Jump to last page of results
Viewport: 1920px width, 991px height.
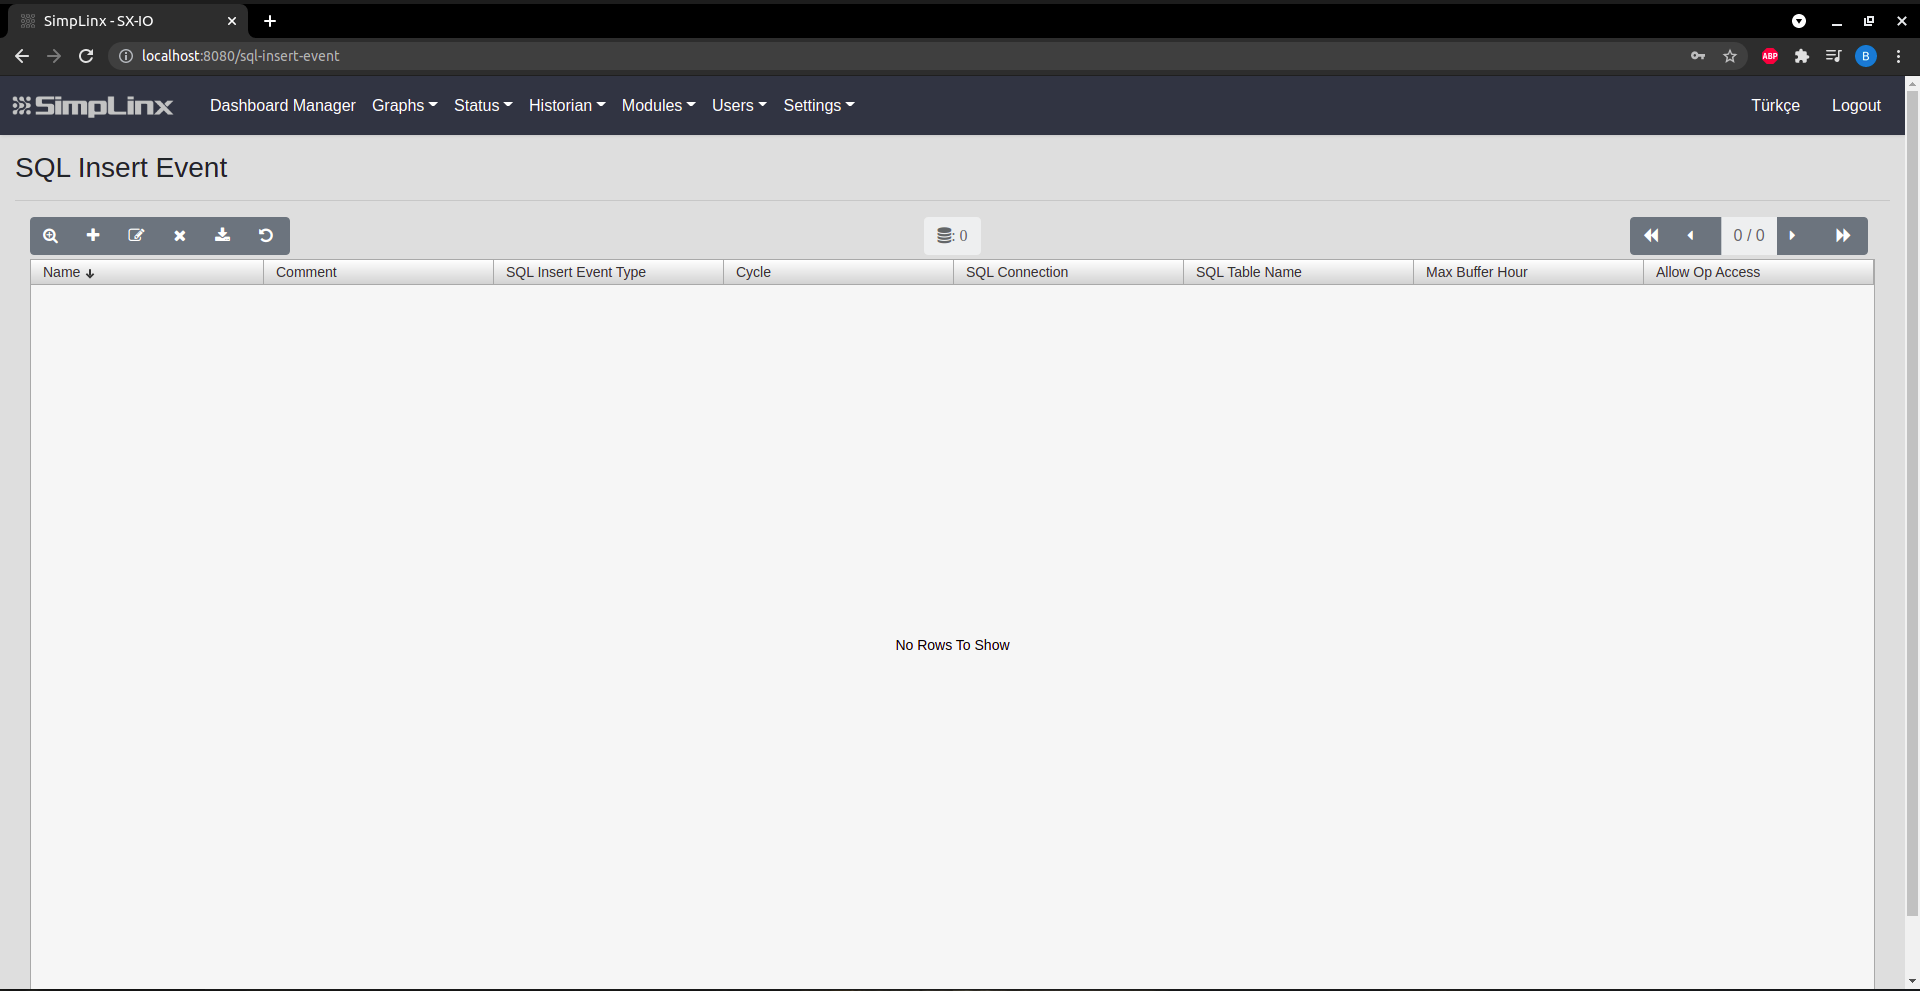click(1842, 236)
